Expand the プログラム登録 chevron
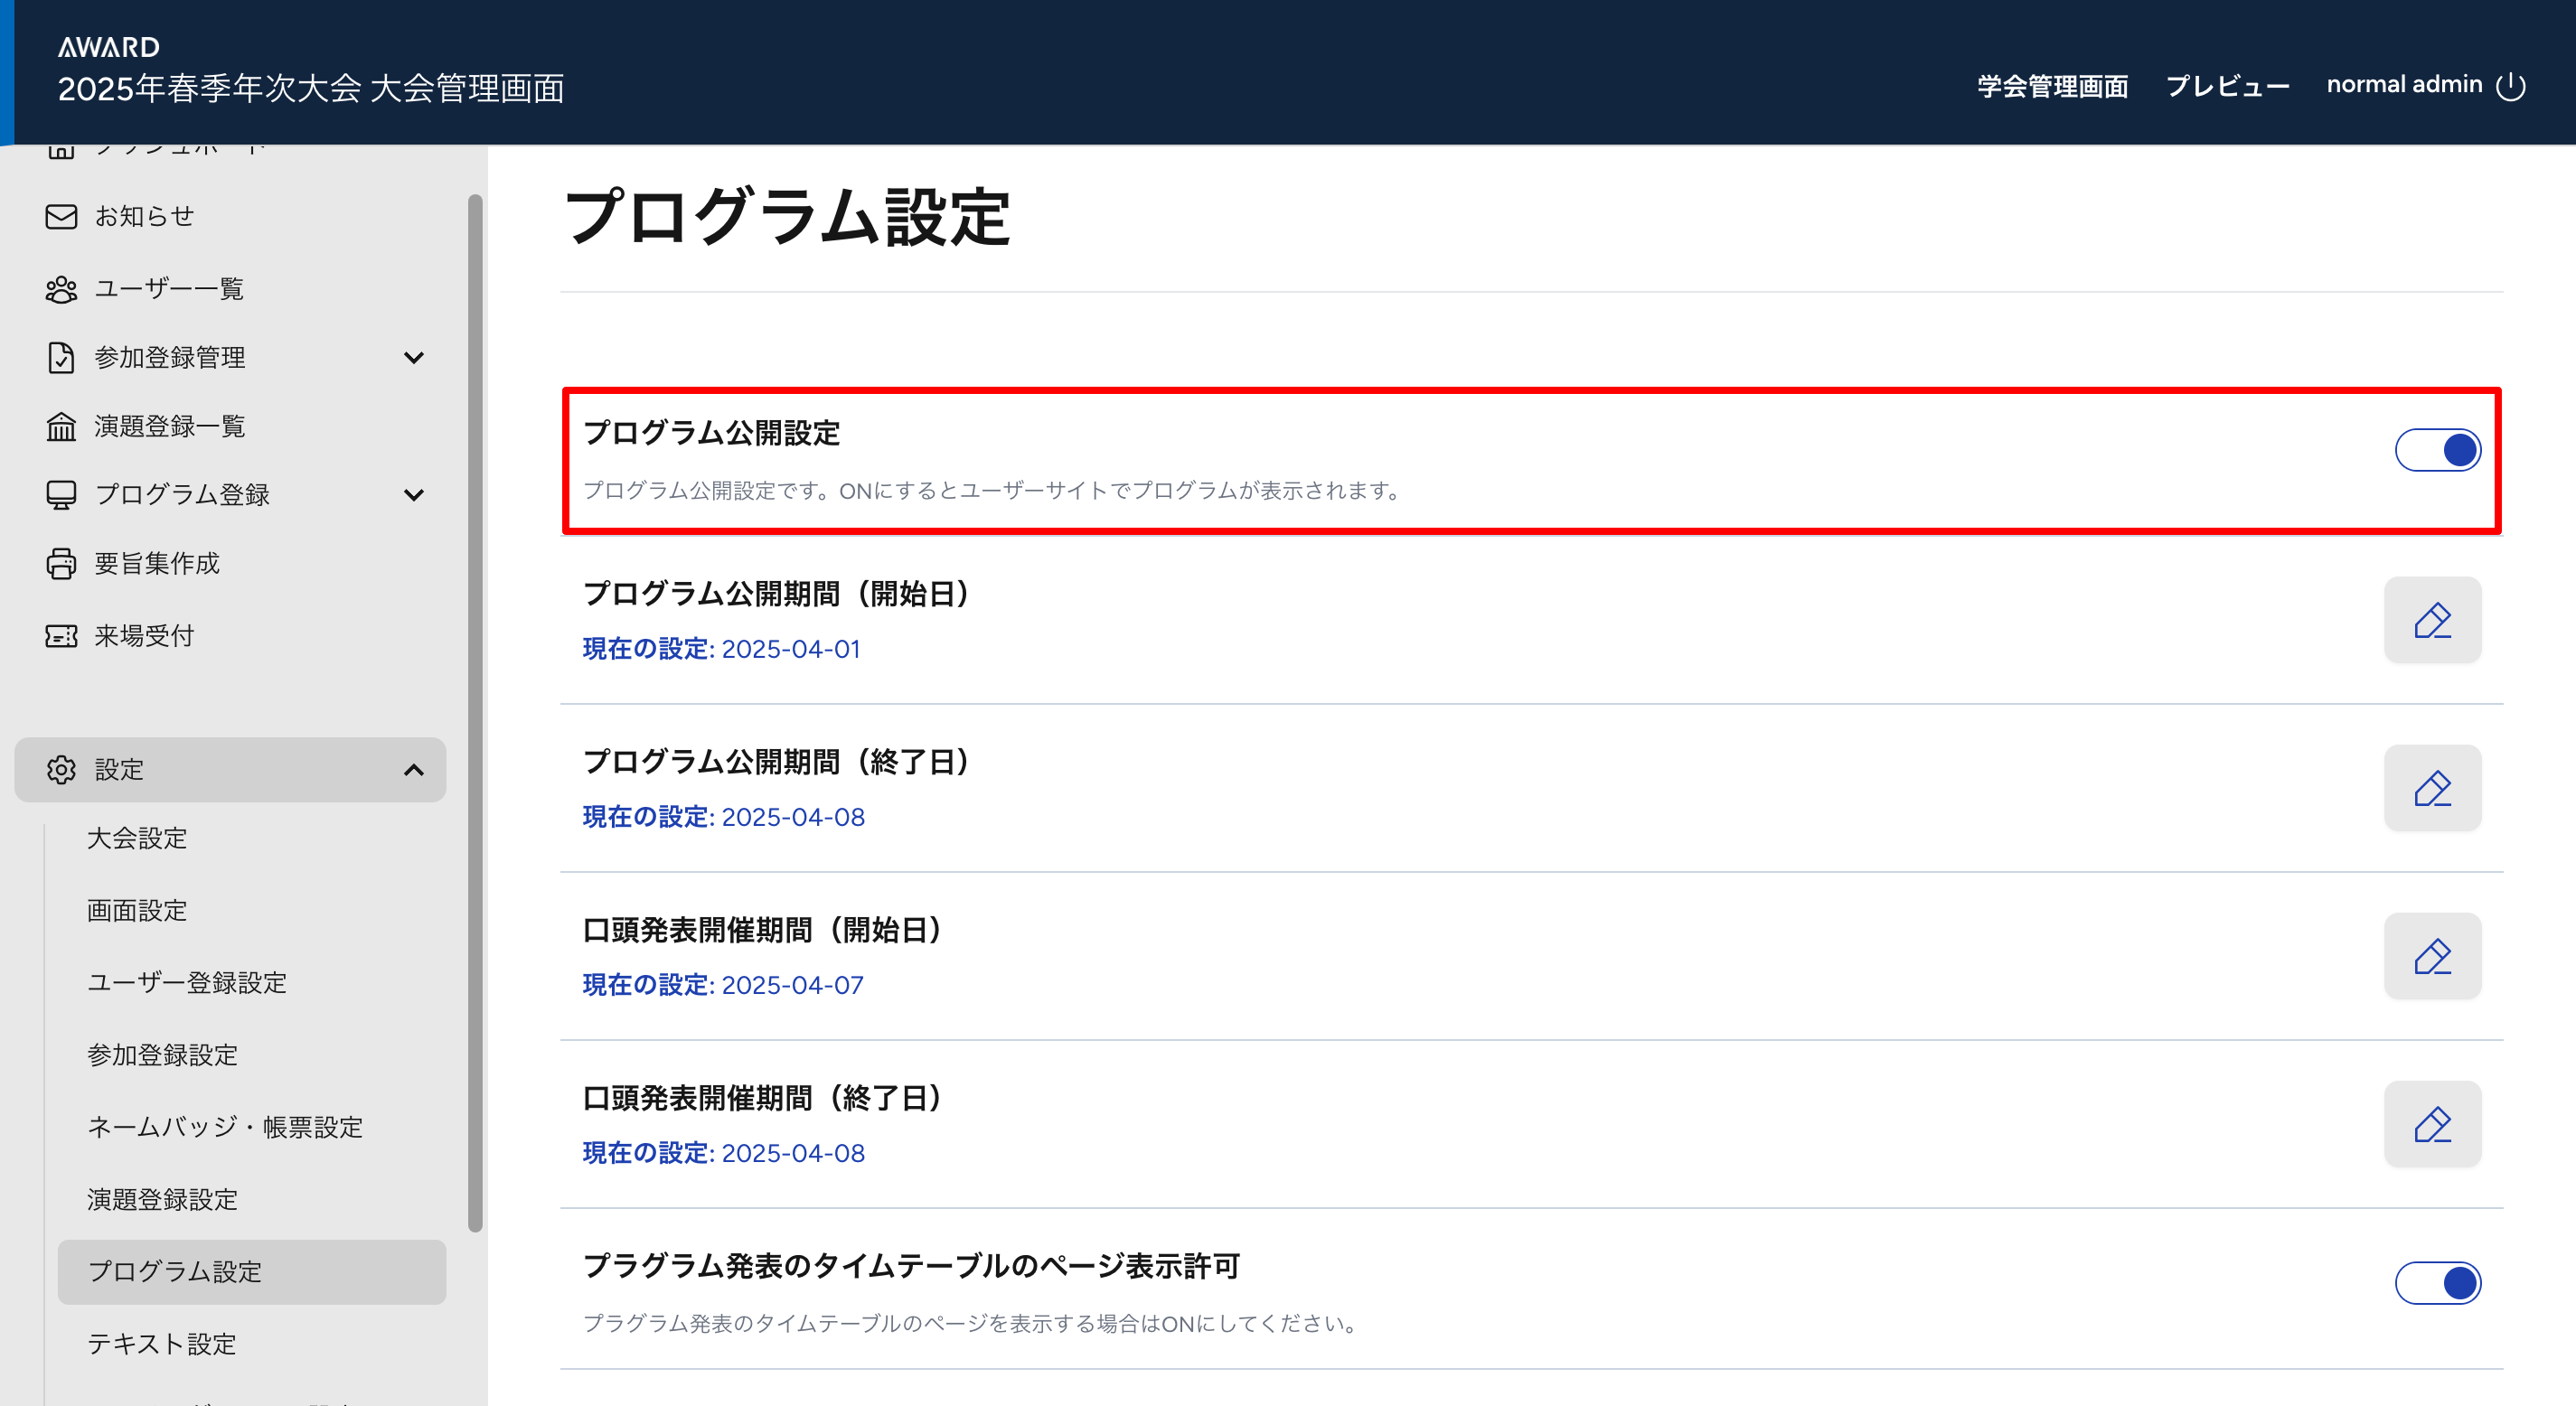2576x1406 pixels. [413, 495]
